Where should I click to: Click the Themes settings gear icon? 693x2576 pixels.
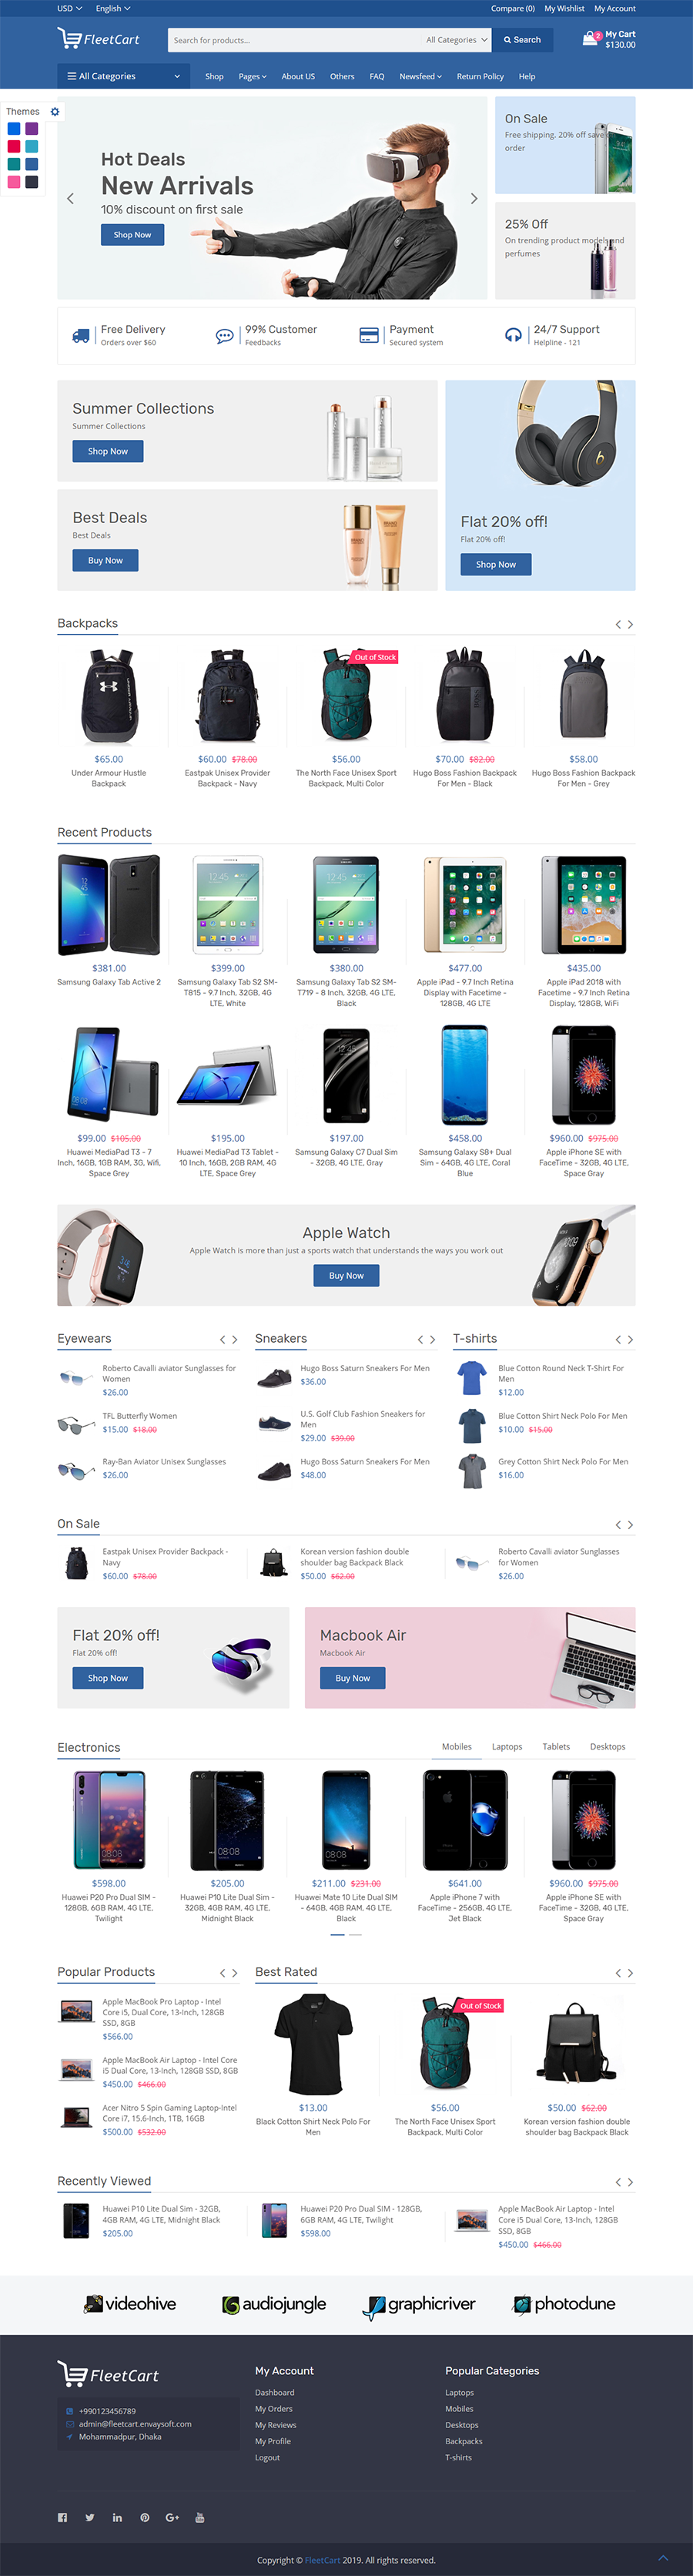pos(55,112)
